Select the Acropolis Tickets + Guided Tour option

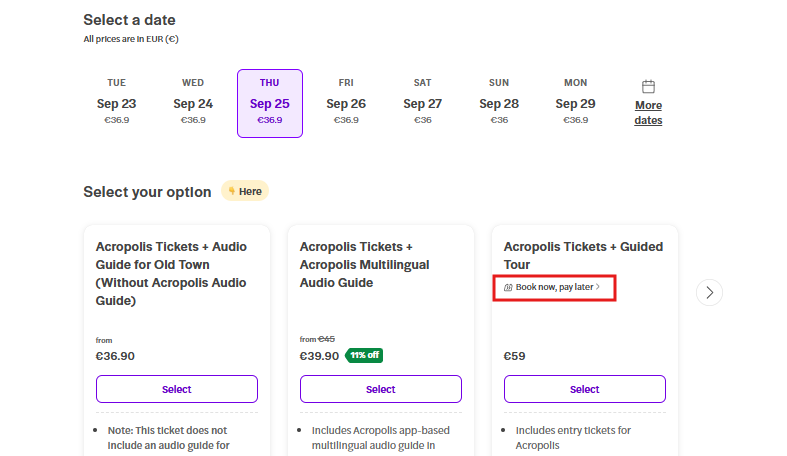point(585,389)
